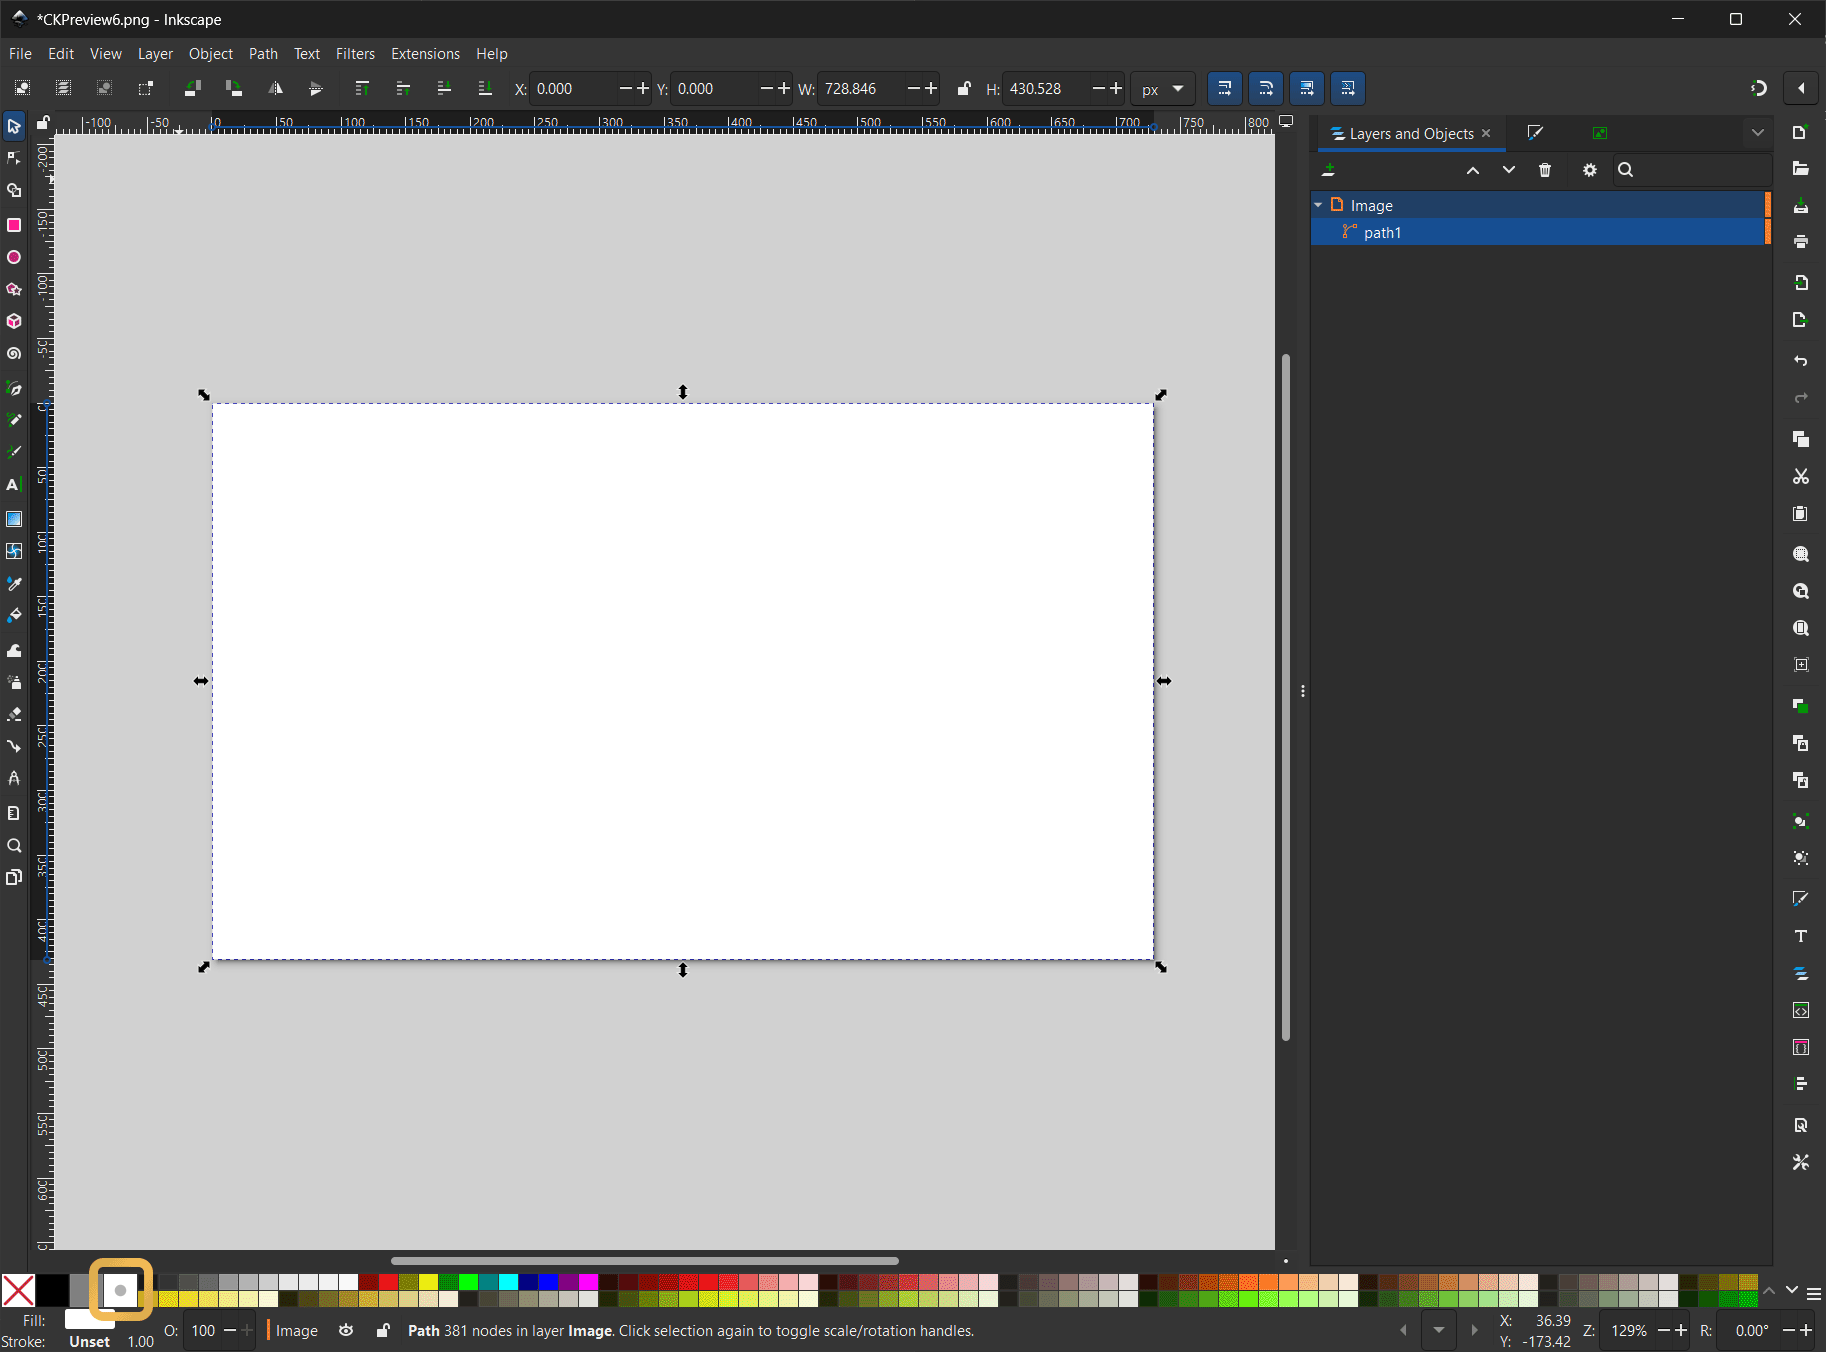Screen dimensions: 1826x1352
Task: Select the Ellipse tool
Action: click(x=14, y=257)
